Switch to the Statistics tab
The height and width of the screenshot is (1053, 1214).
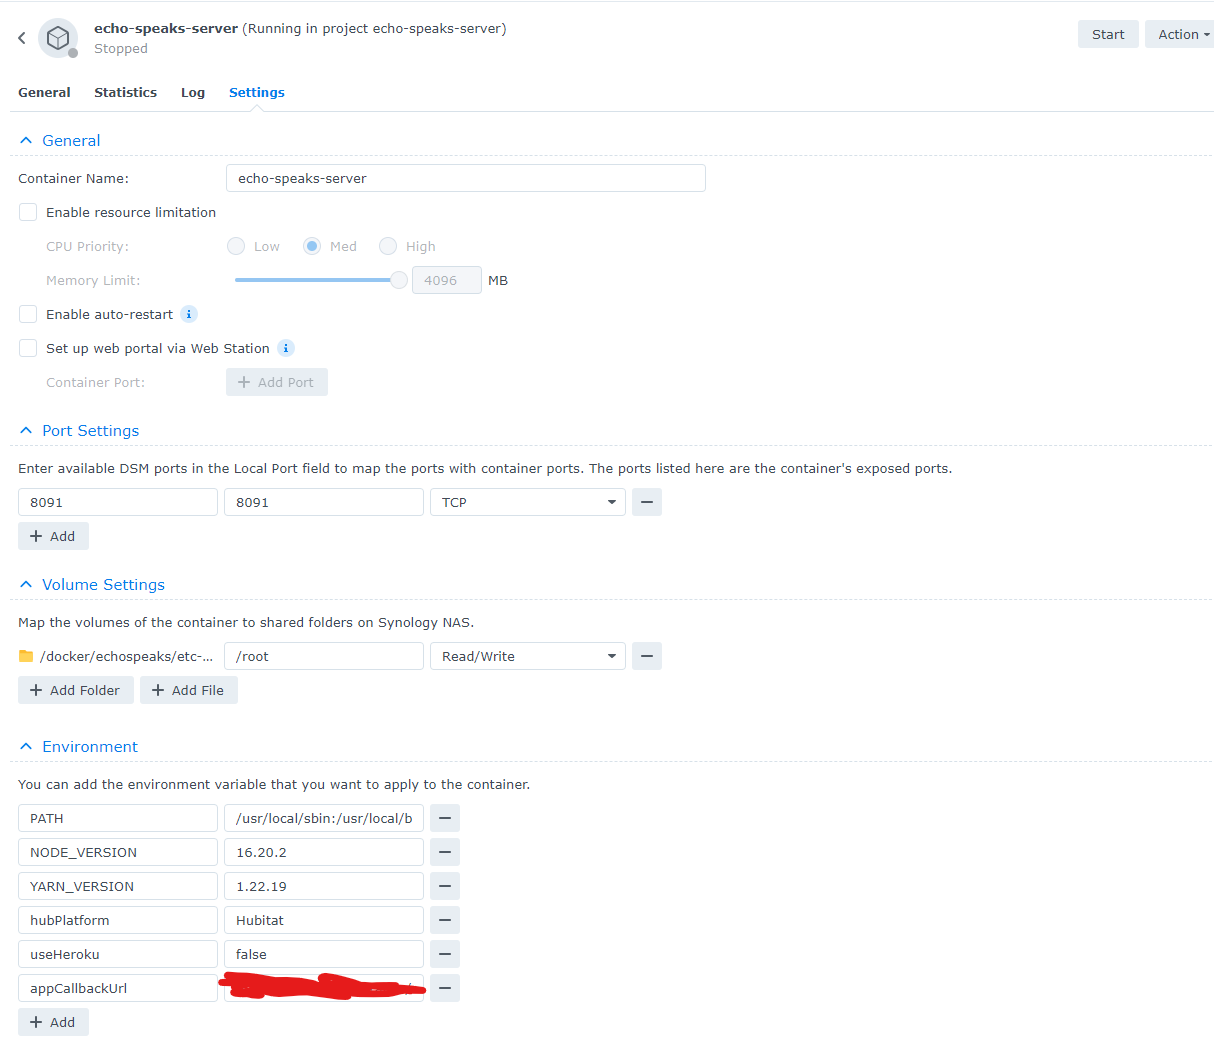(x=125, y=92)
